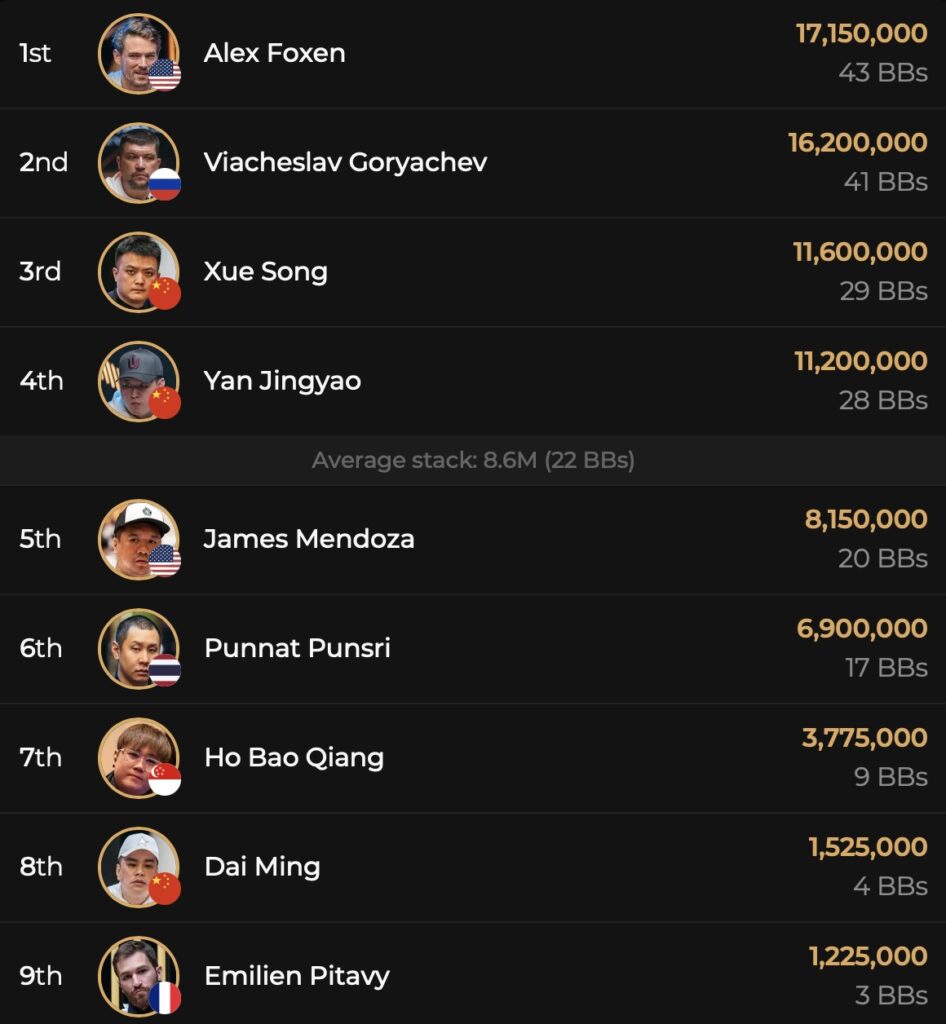Click Alex Foxen's 17,150,000 chip count
This screenshot has height=1024, width=946.
click(861, 34)
